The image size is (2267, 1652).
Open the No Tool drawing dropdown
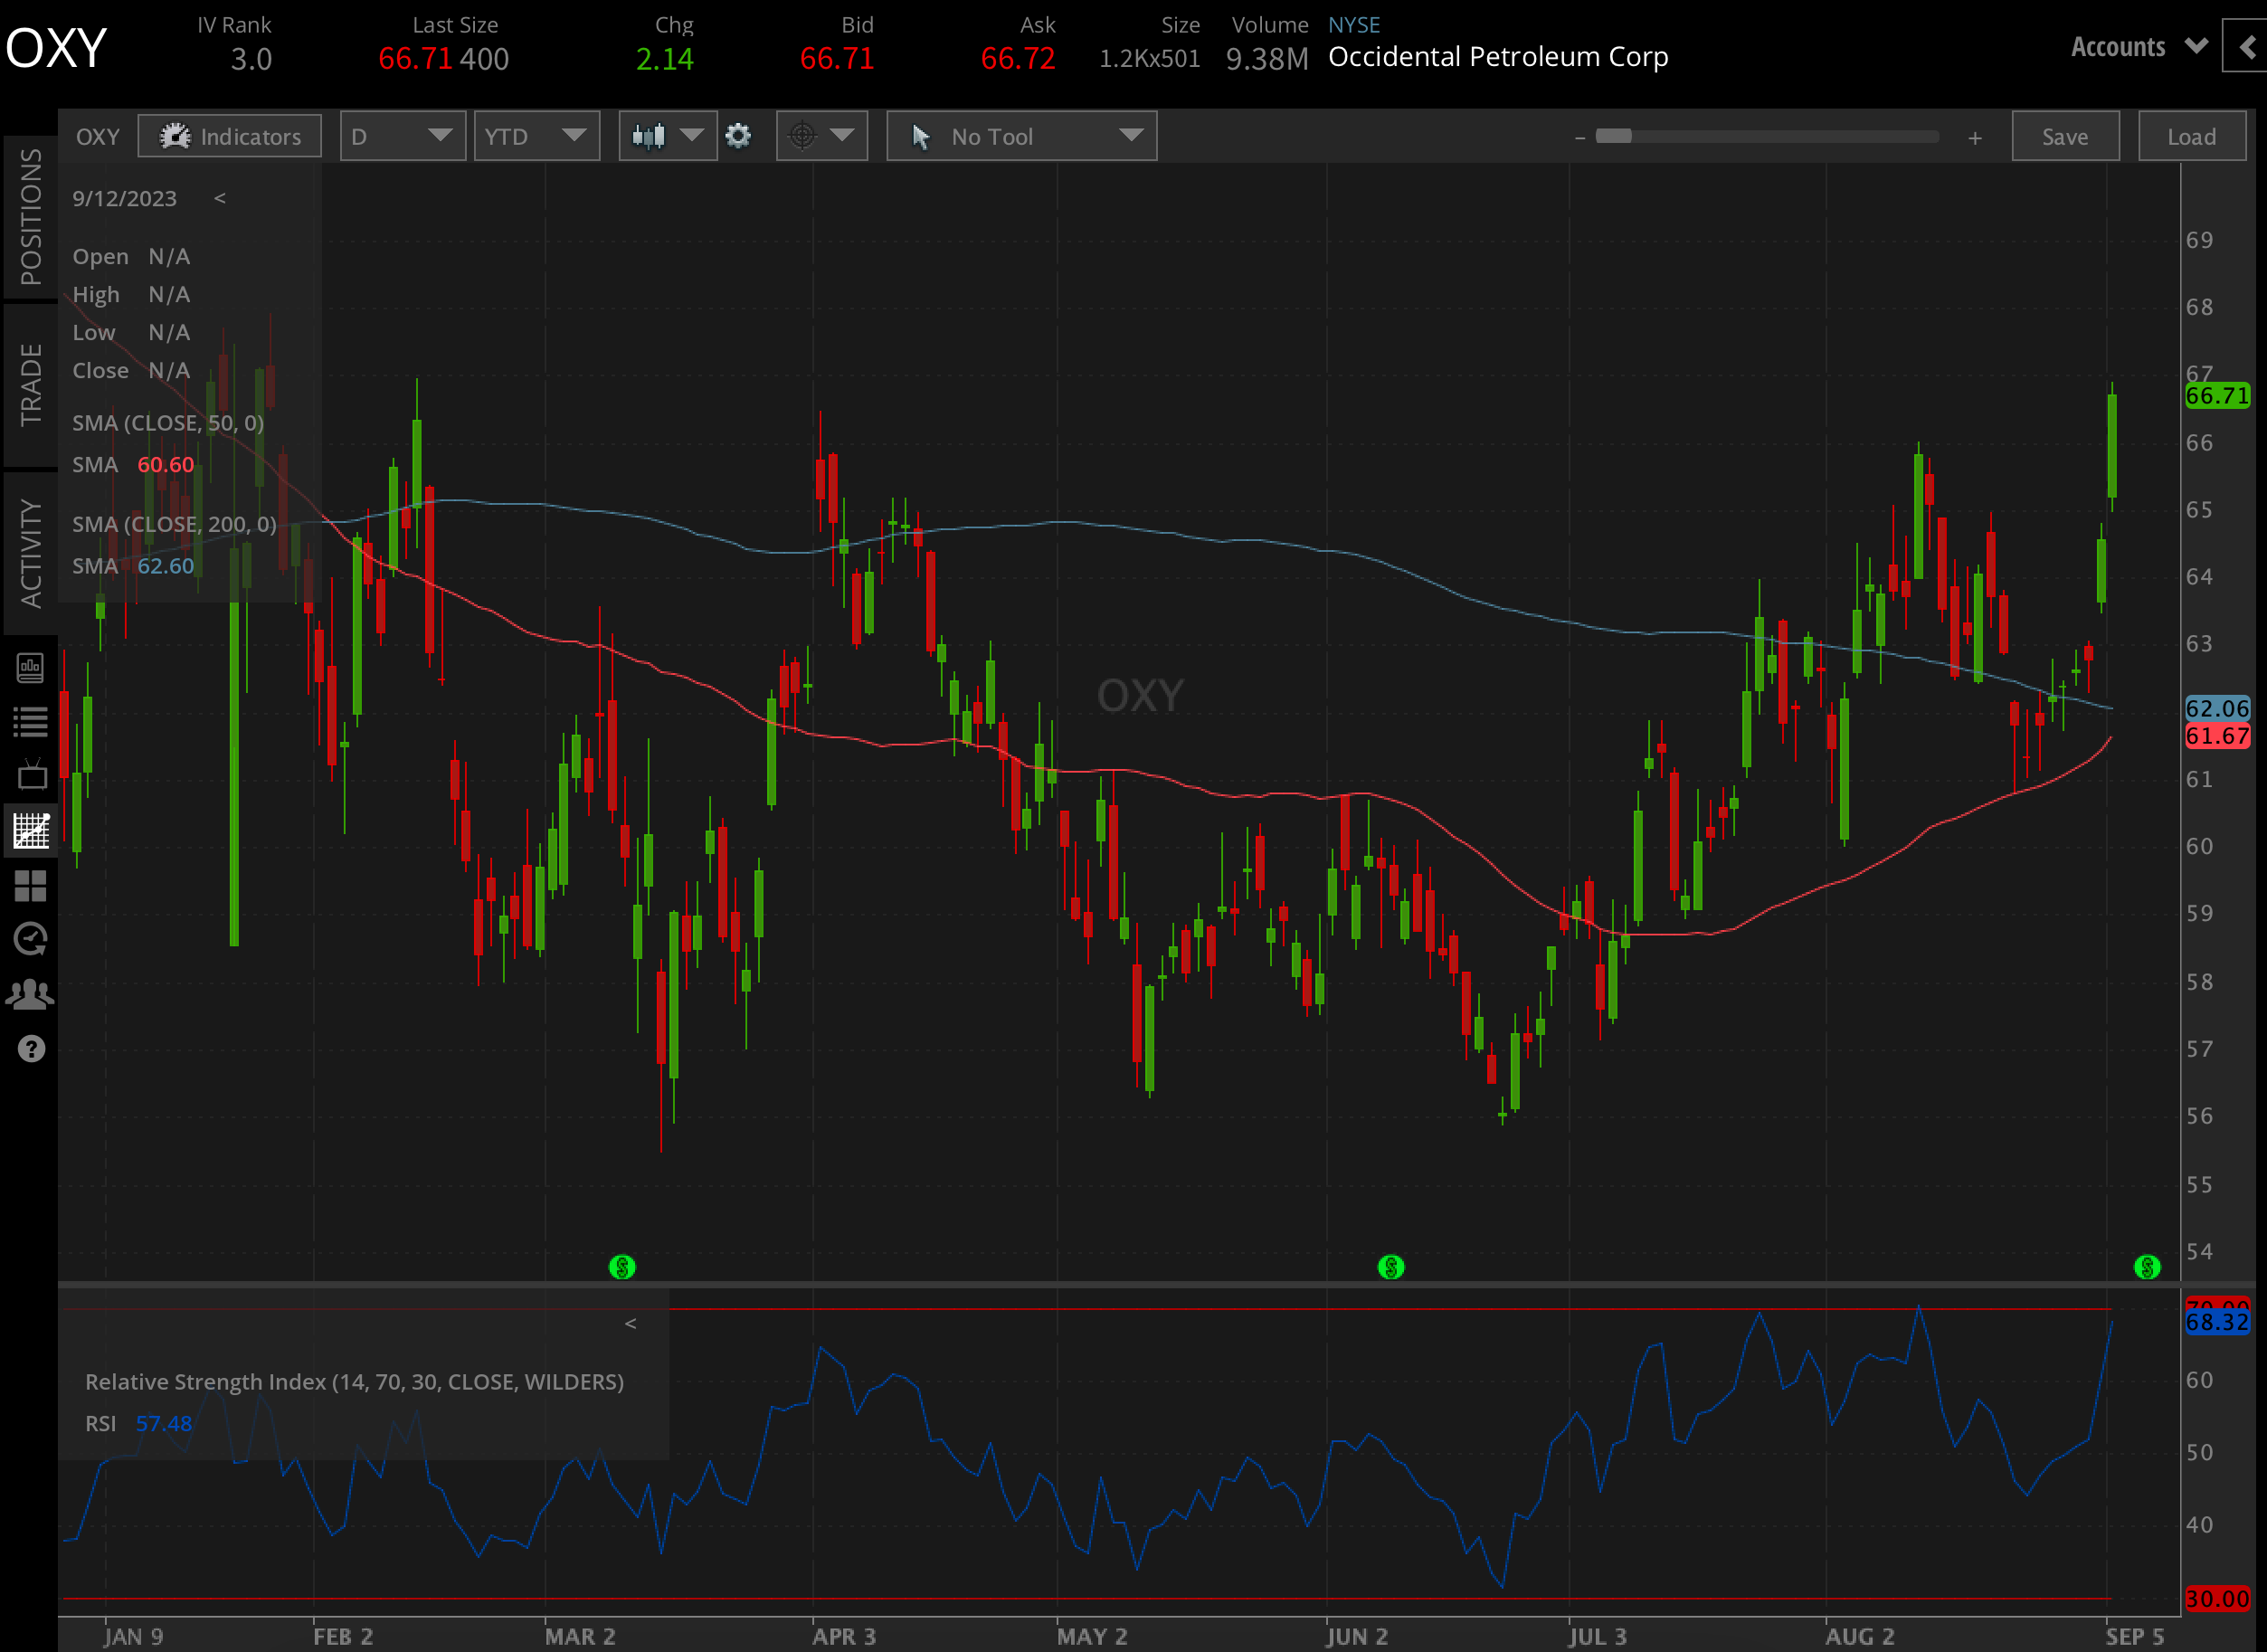[x=1021, y=136]
